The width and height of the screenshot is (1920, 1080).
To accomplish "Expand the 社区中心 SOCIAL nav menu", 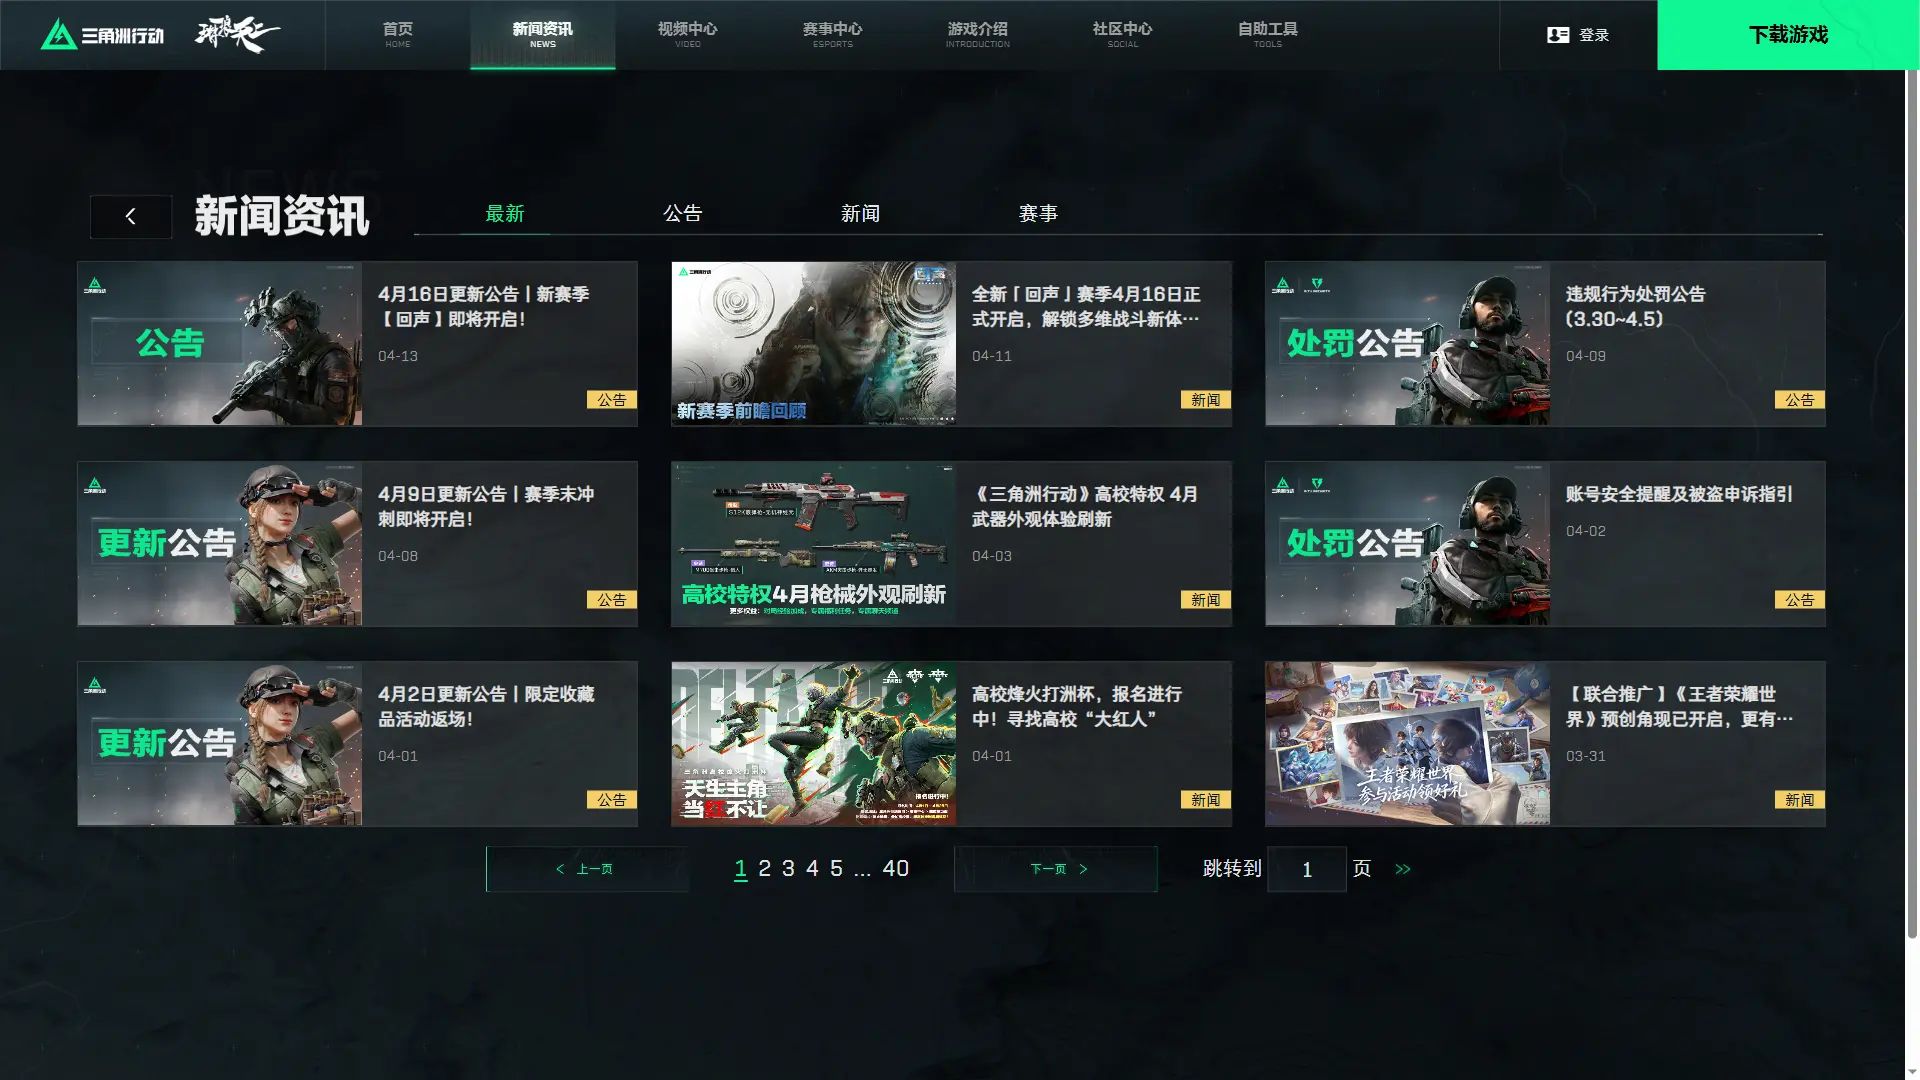I will (x=1122, y=35).
